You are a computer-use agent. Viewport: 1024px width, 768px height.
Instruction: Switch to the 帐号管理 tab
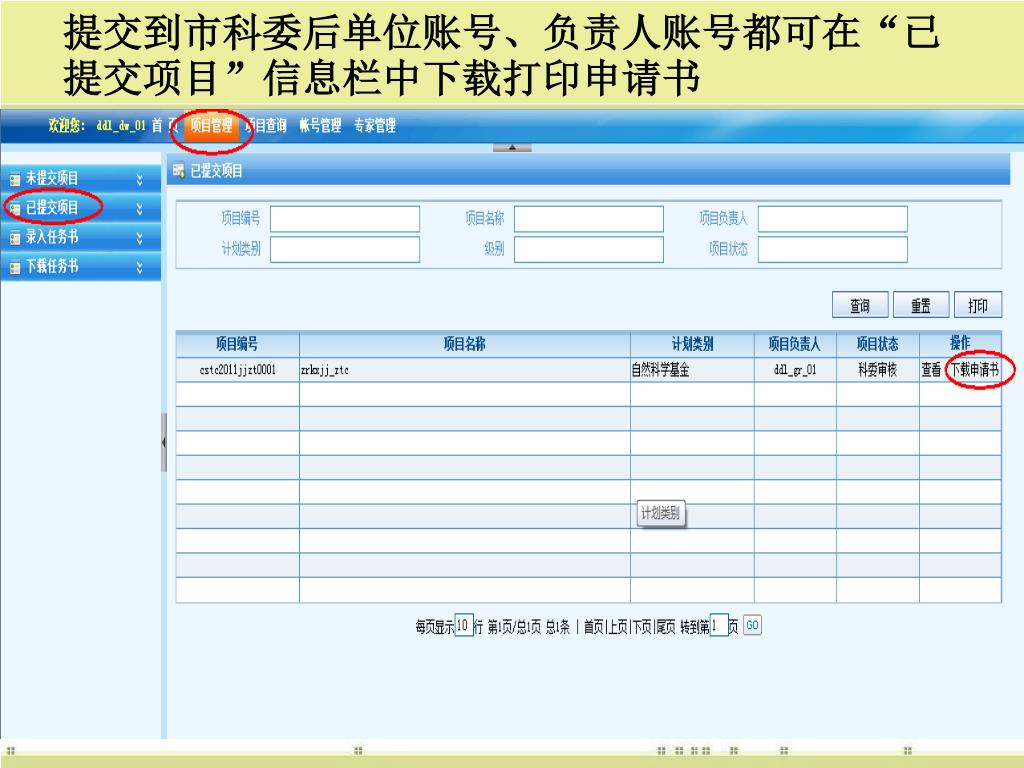click(x=321, y=125)
